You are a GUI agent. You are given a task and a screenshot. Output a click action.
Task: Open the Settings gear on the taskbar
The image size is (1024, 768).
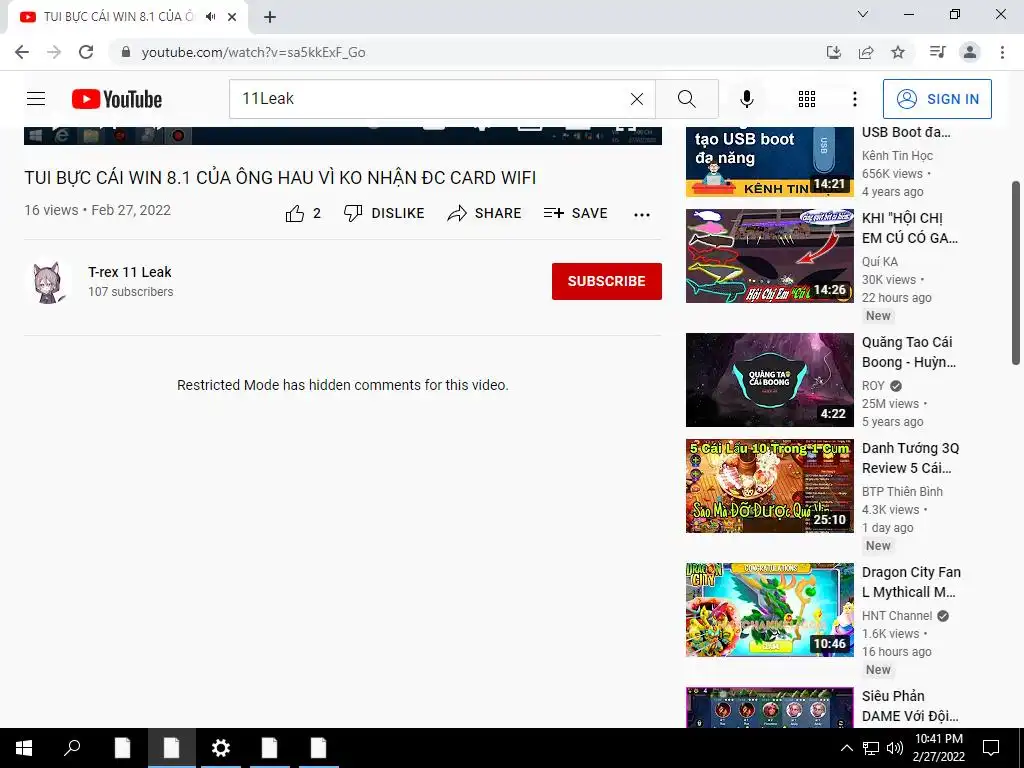(221, 748)
